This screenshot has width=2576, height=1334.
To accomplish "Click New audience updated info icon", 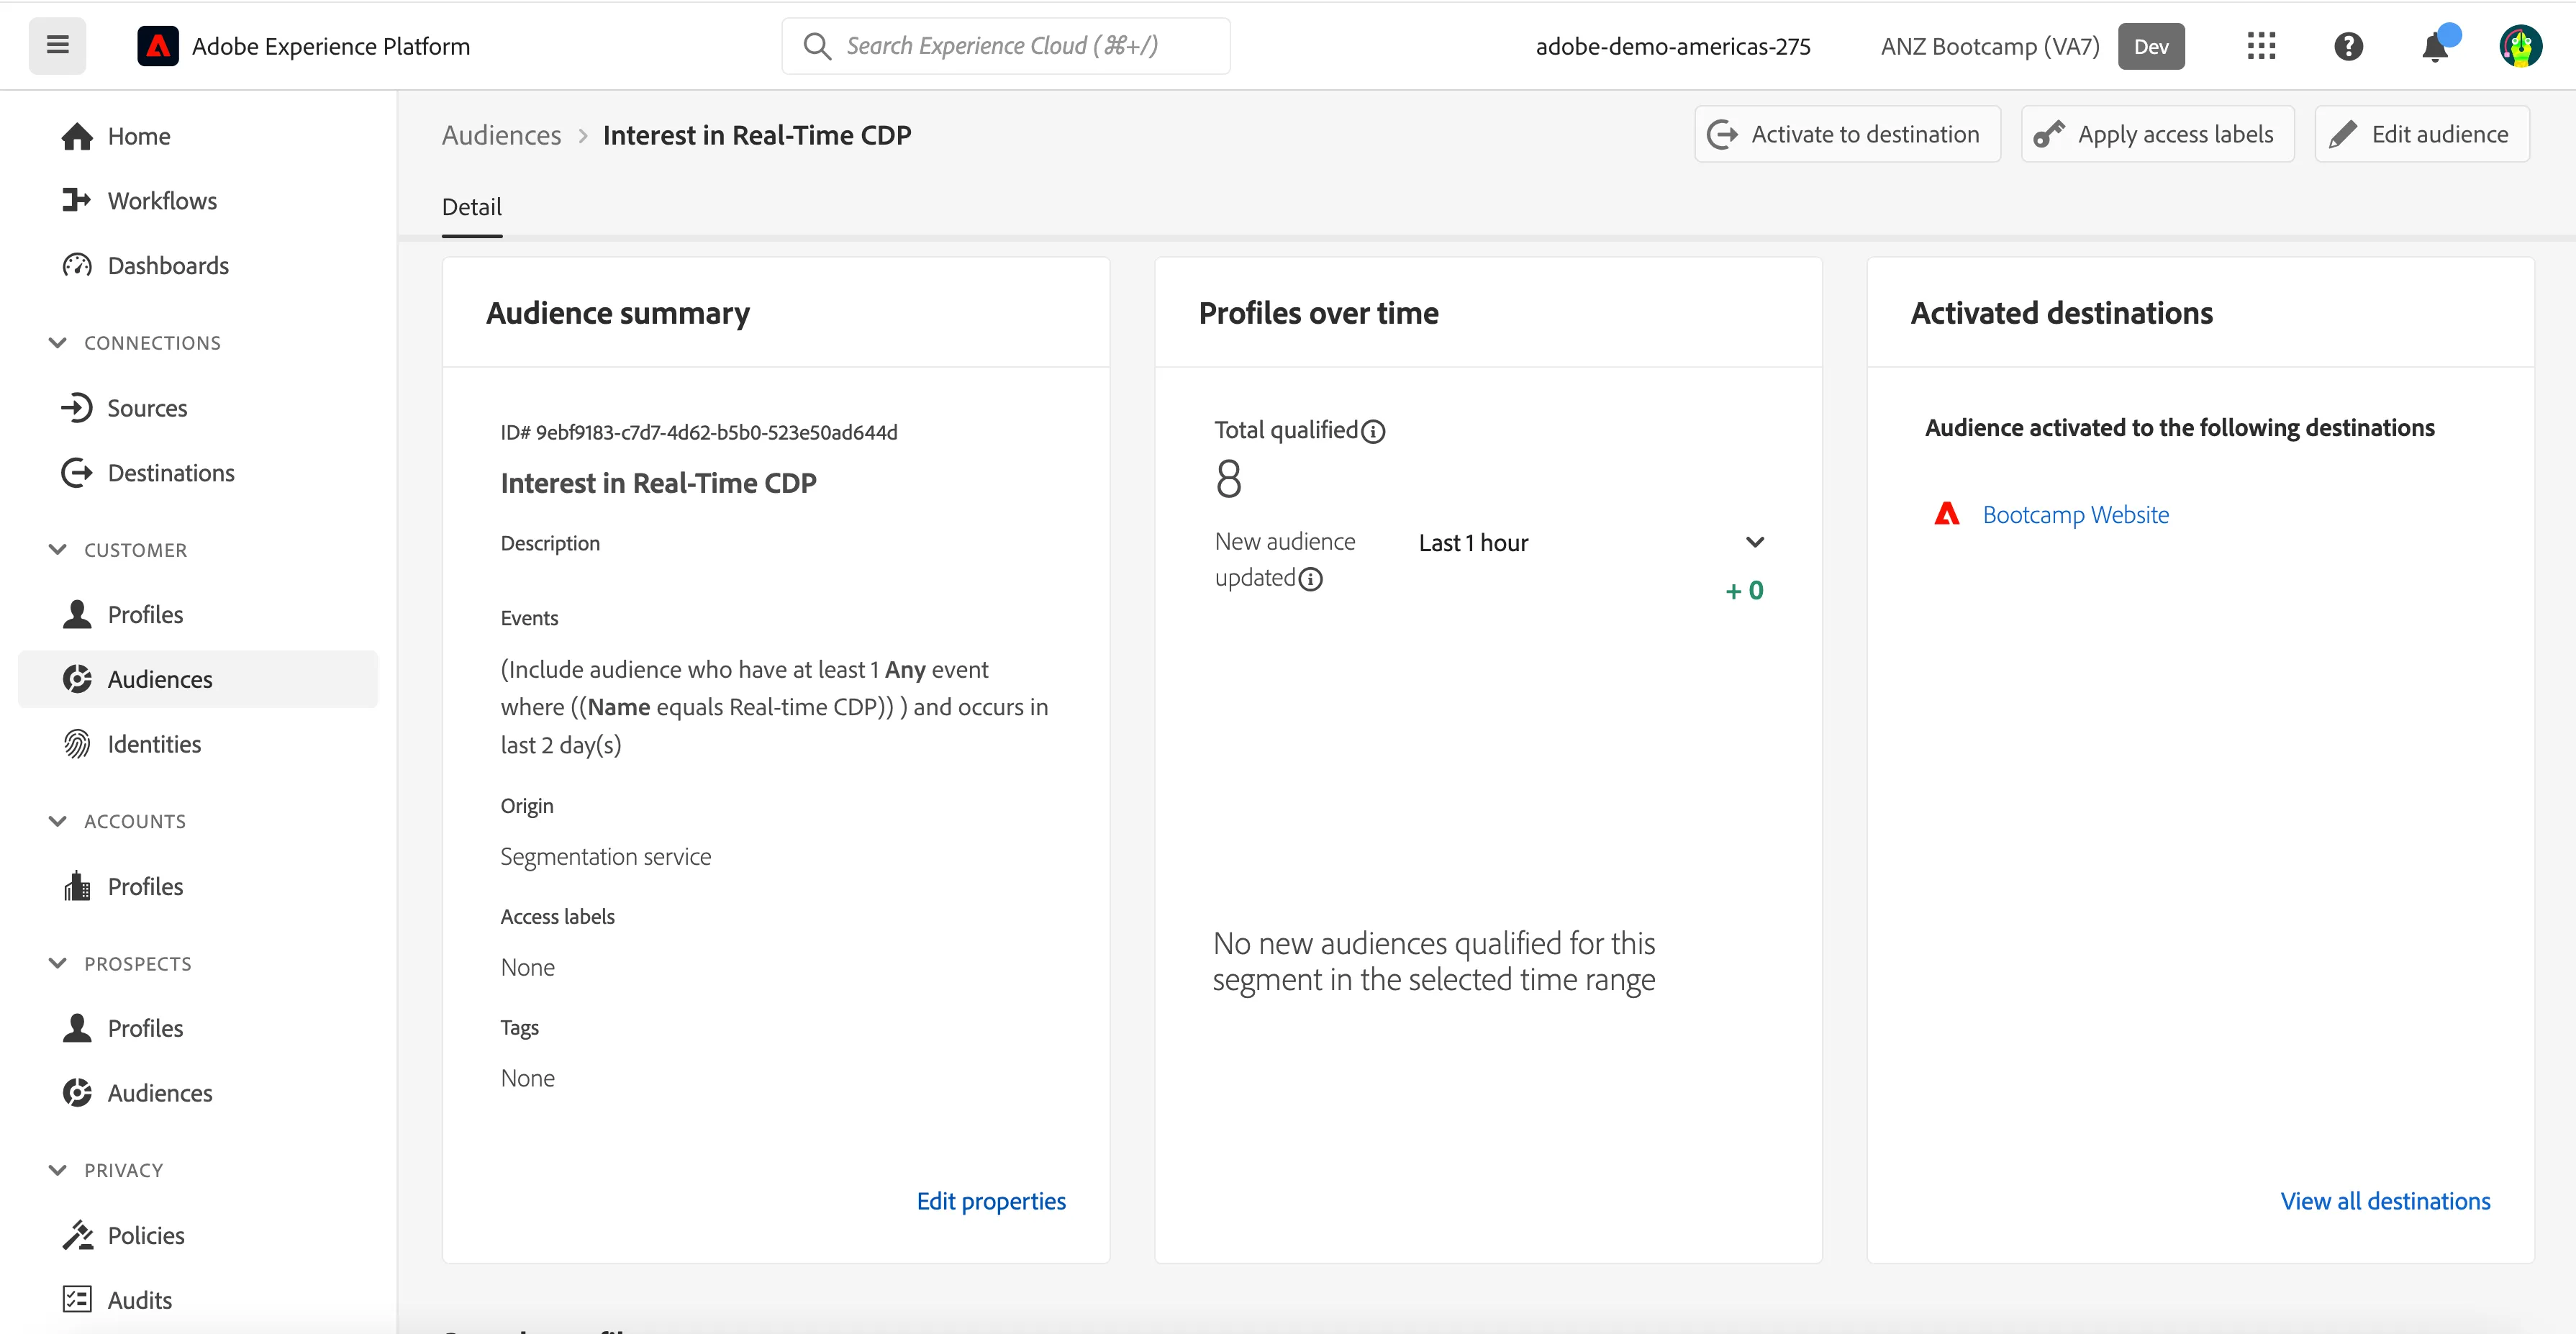I will coord(1310,579).
